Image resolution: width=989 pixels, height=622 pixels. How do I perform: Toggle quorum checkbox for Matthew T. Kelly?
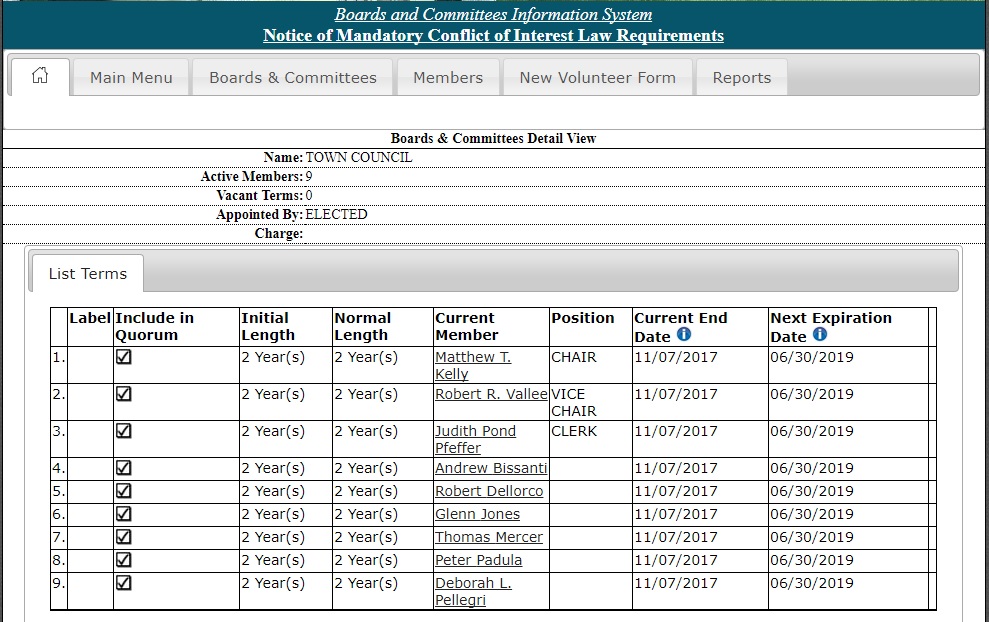click(x=124, y=357)
